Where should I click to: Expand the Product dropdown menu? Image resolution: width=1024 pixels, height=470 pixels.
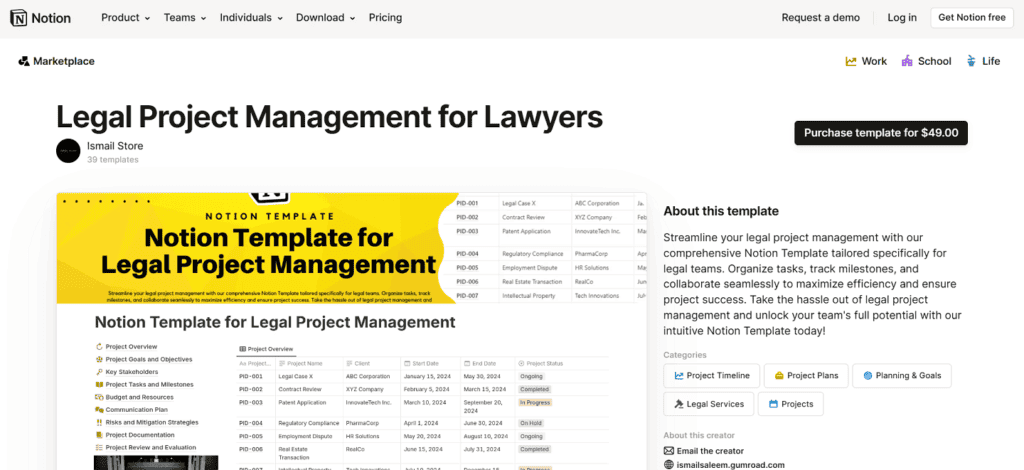coord(125,18)
